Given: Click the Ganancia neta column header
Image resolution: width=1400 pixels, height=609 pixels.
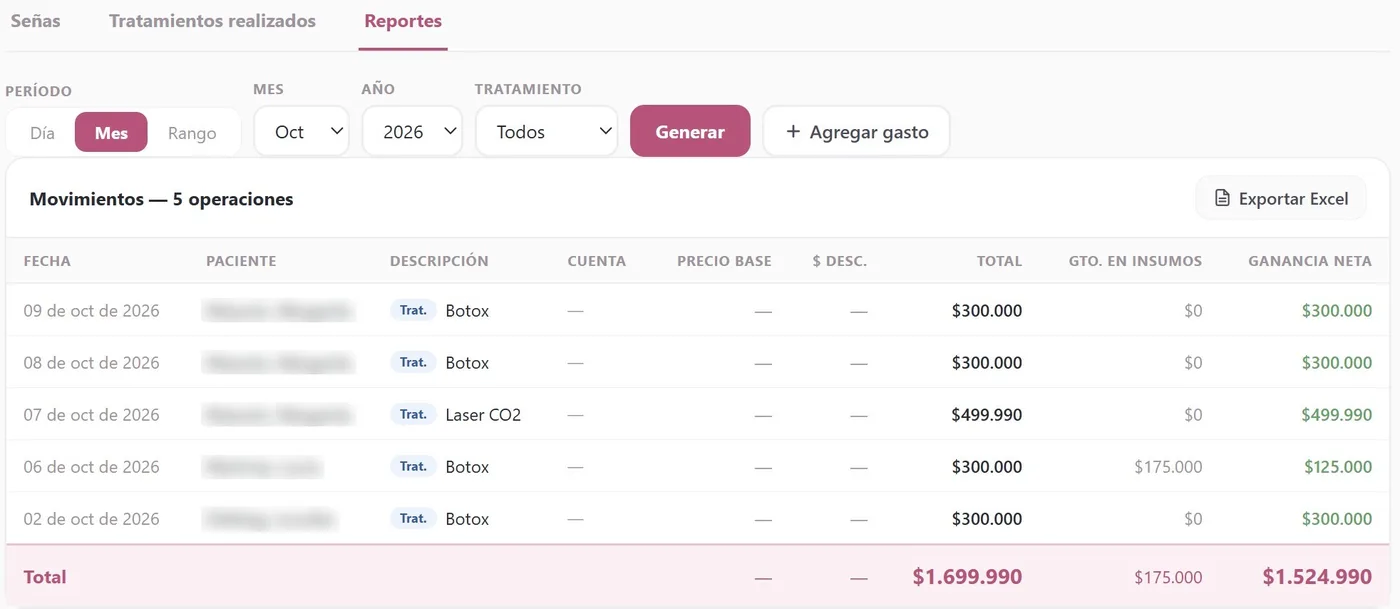Looking at the screenshot, I should 1310,261.
